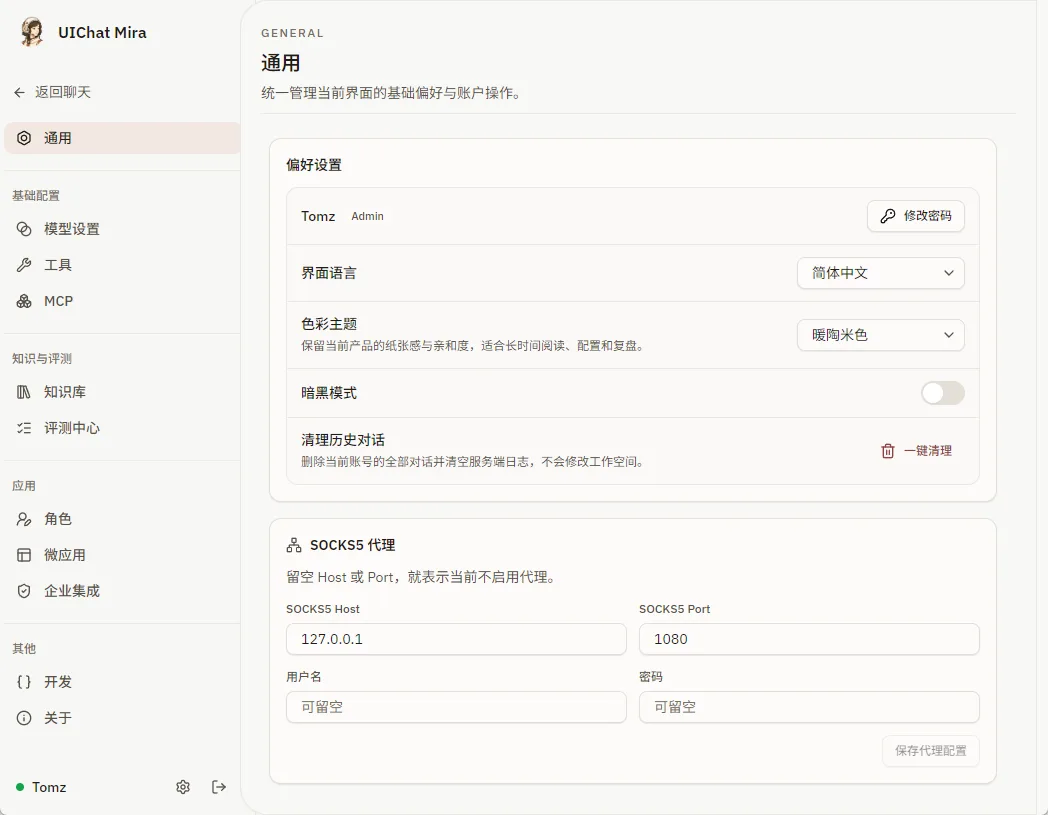The height and width of the screenshot is (815, 1048).
Task: Click the MCP cubes icon in sidebar
Action: (24, 302)
